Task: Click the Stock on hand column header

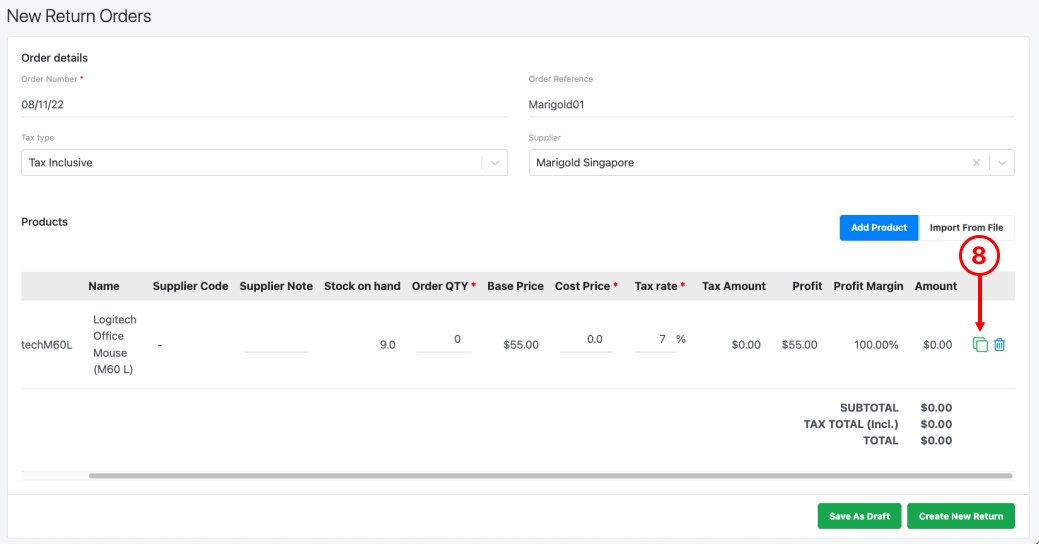Action: [x=362, y=286]
